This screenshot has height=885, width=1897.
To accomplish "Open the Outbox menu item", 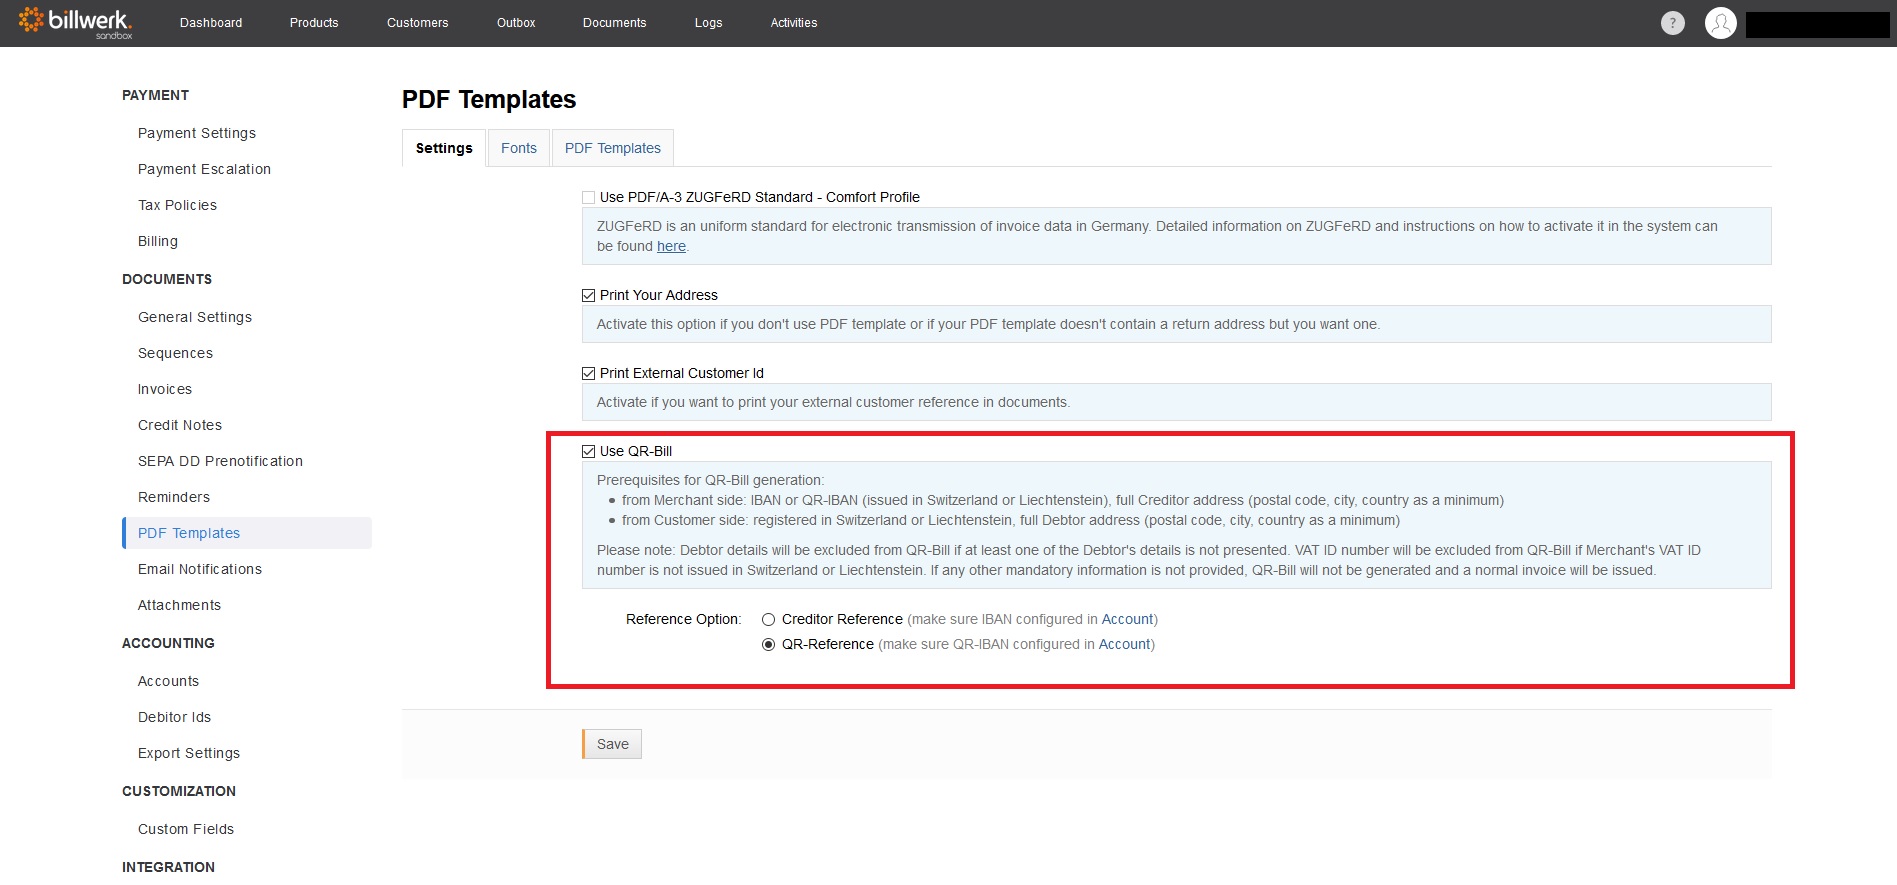I will [516, 23].
